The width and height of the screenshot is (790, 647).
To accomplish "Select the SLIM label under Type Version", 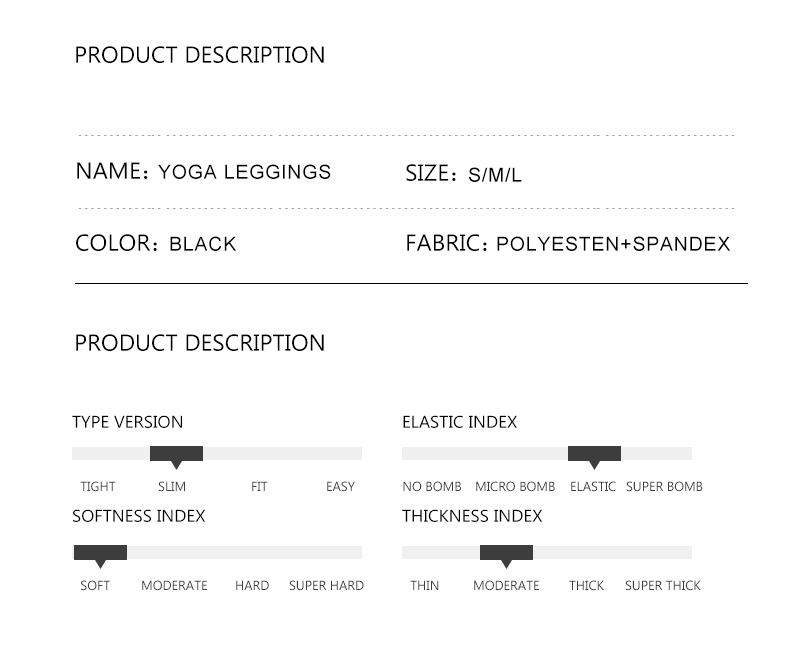I will (172, 487).
